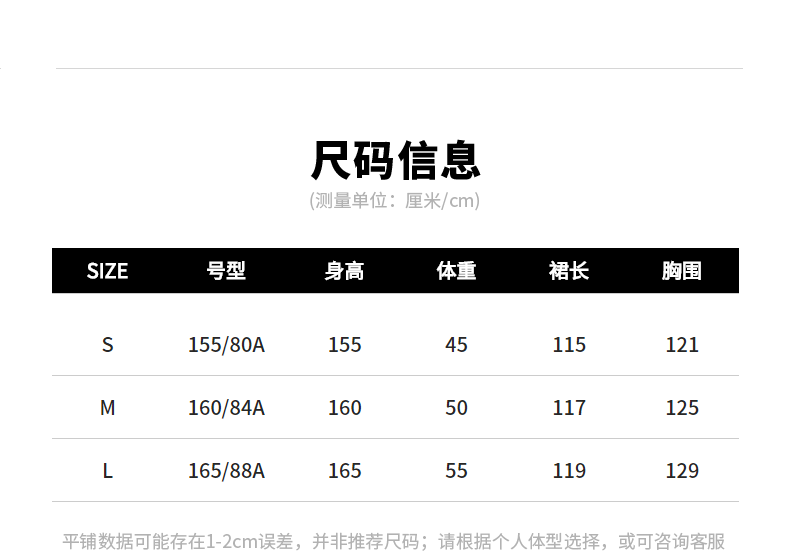Click the skirt length value 117
Screen dimensions: 790x552
click(569, 408)
